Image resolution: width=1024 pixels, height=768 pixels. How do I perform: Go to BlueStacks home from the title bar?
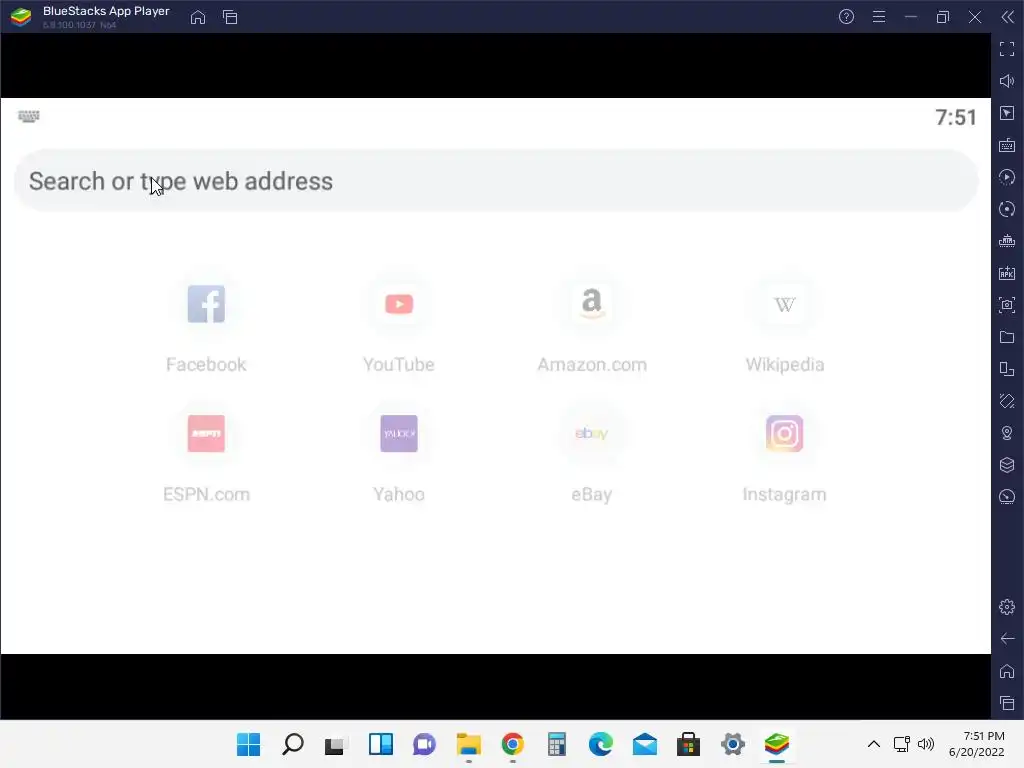[x=198, y=17]
